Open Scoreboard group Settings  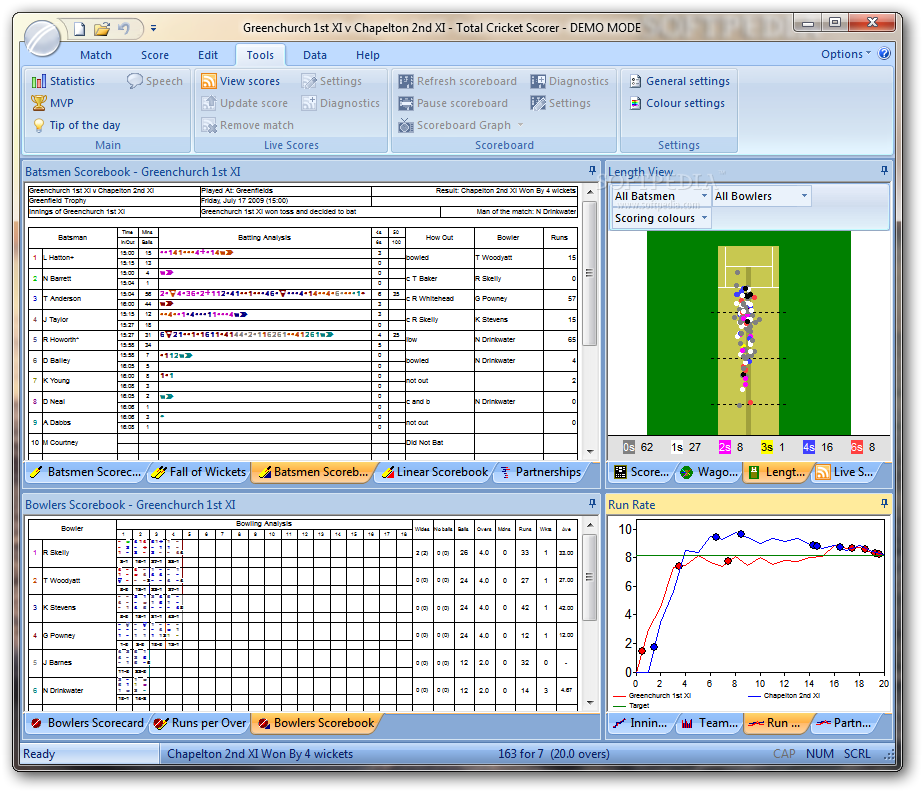tap(560, 103)
